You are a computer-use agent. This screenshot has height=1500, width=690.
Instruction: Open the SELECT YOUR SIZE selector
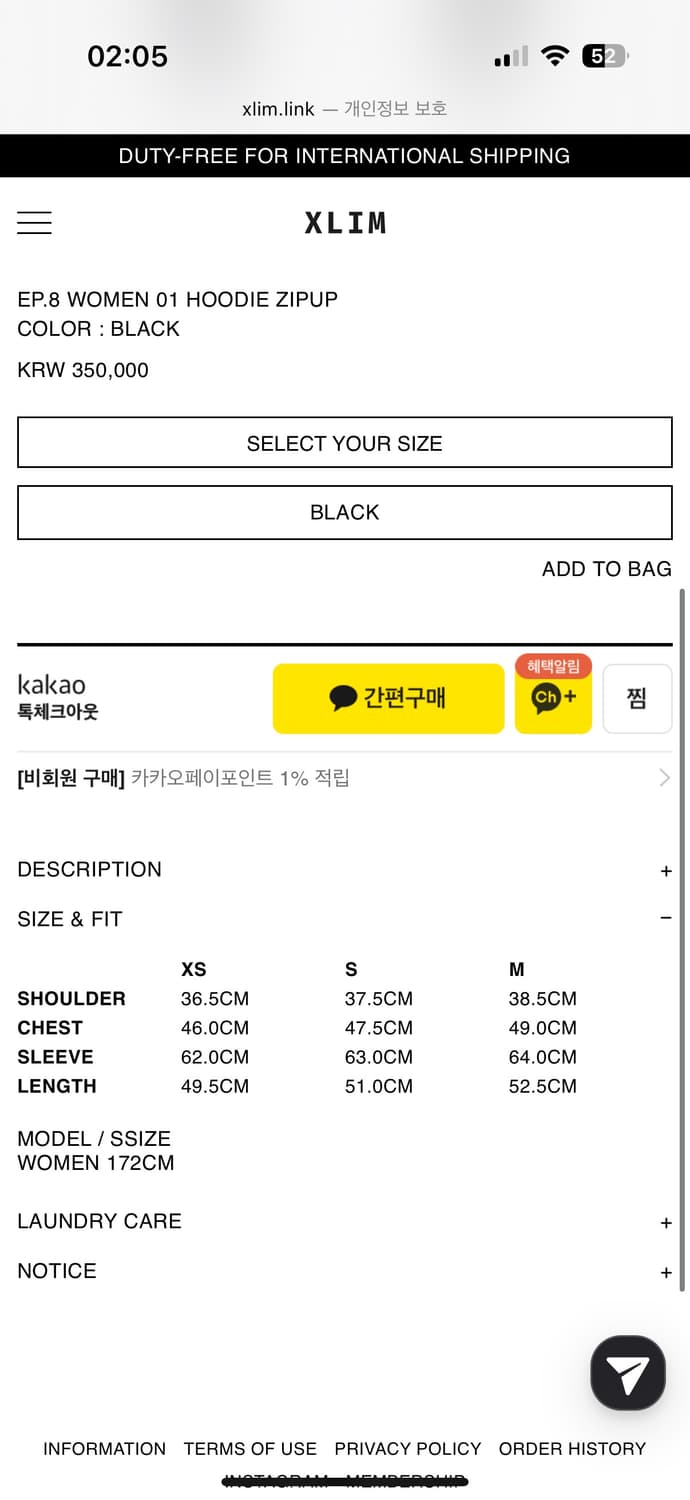[x=345, y=442]
